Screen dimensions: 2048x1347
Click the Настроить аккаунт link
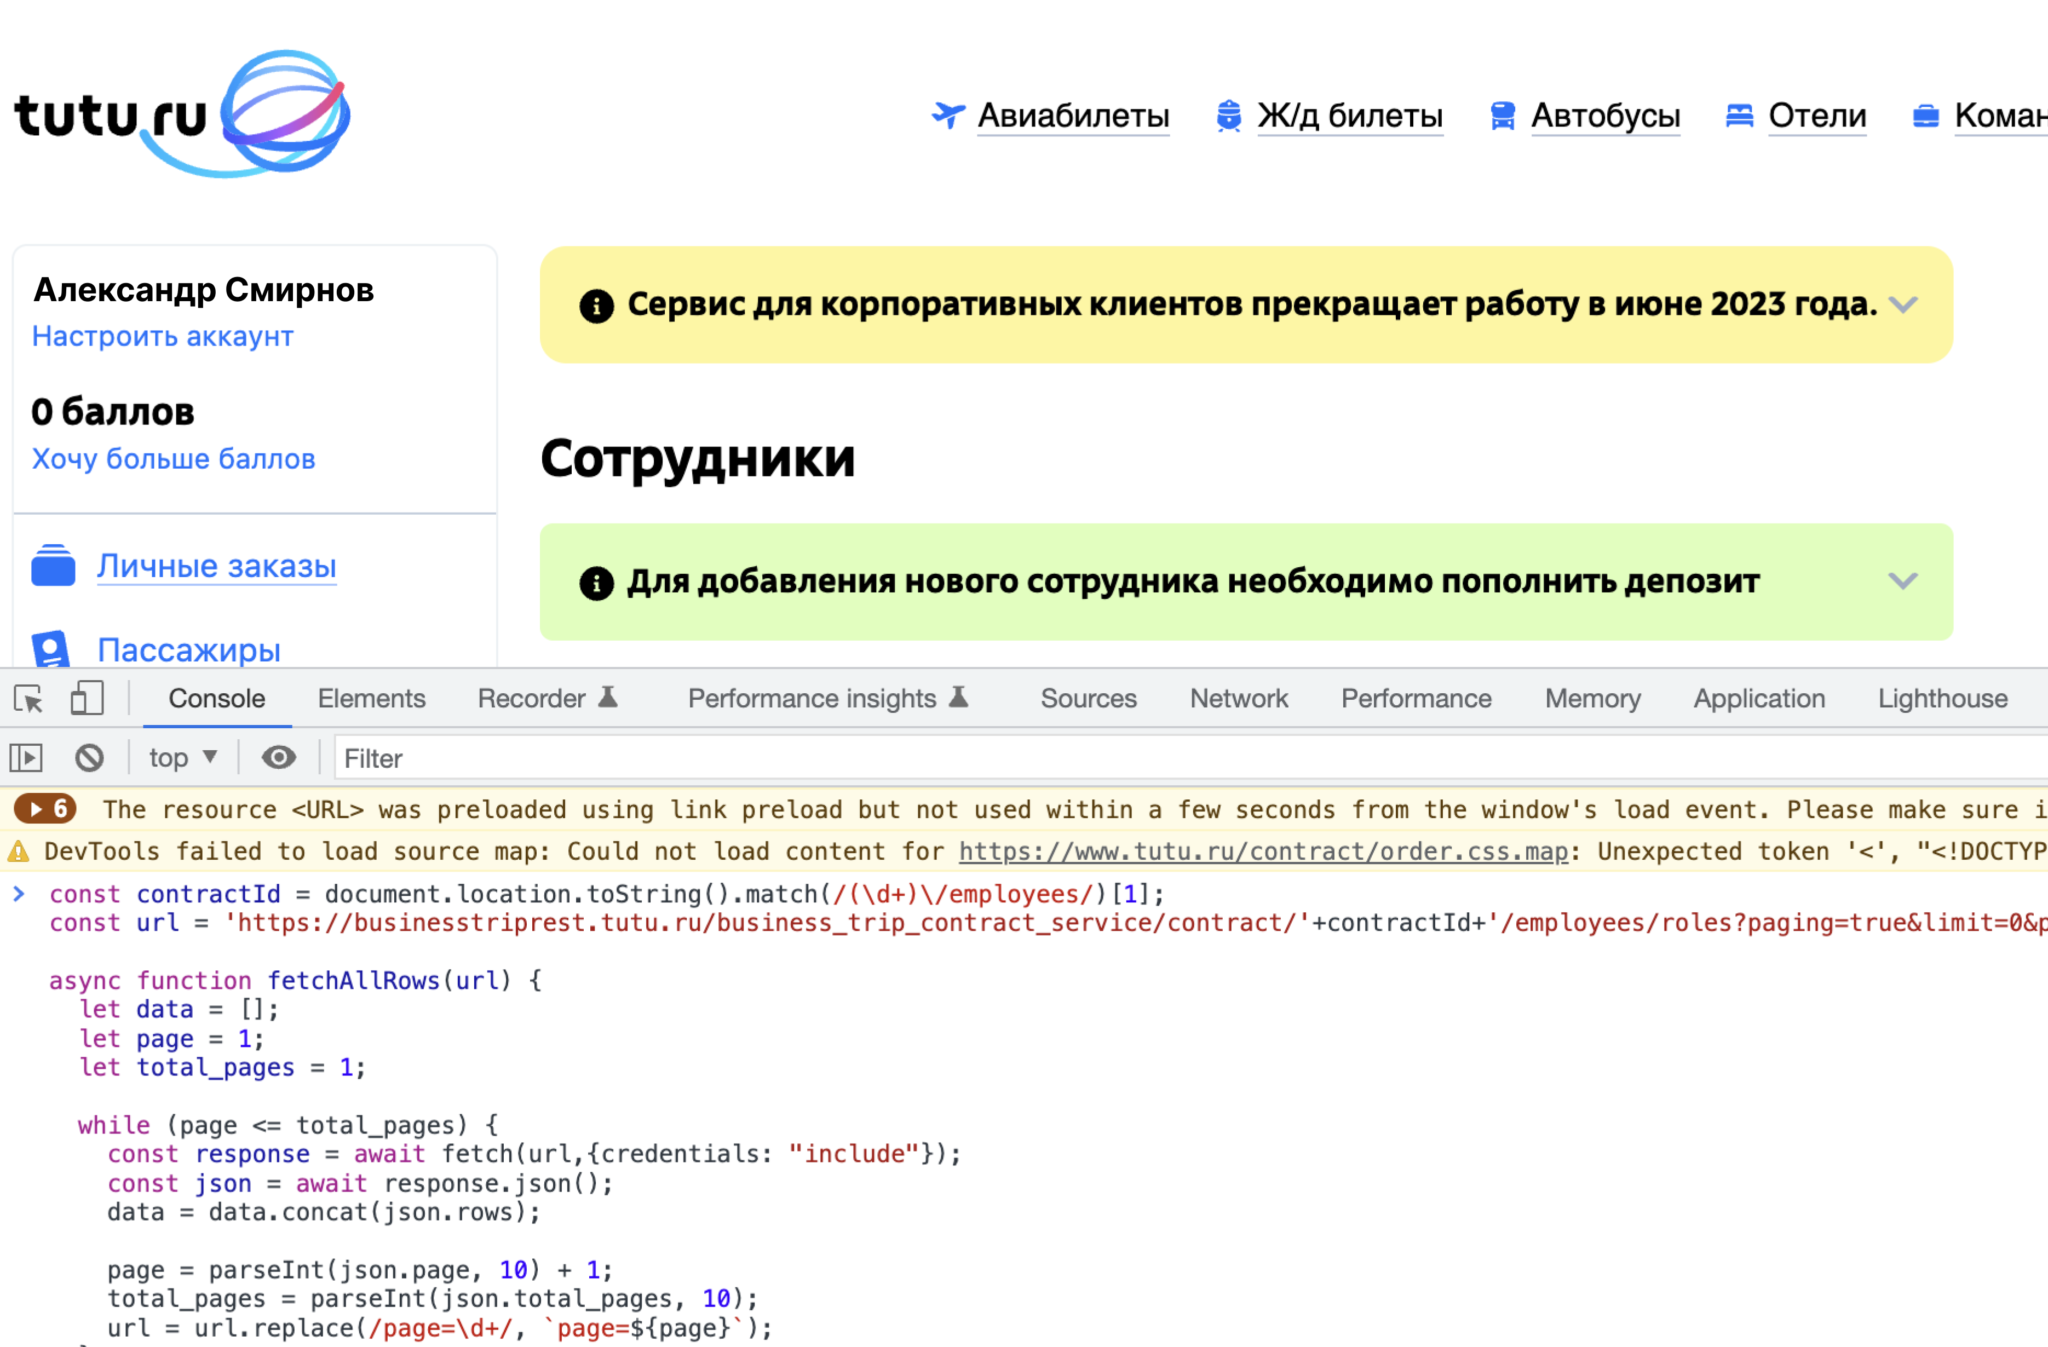click(x=163, y=337)
